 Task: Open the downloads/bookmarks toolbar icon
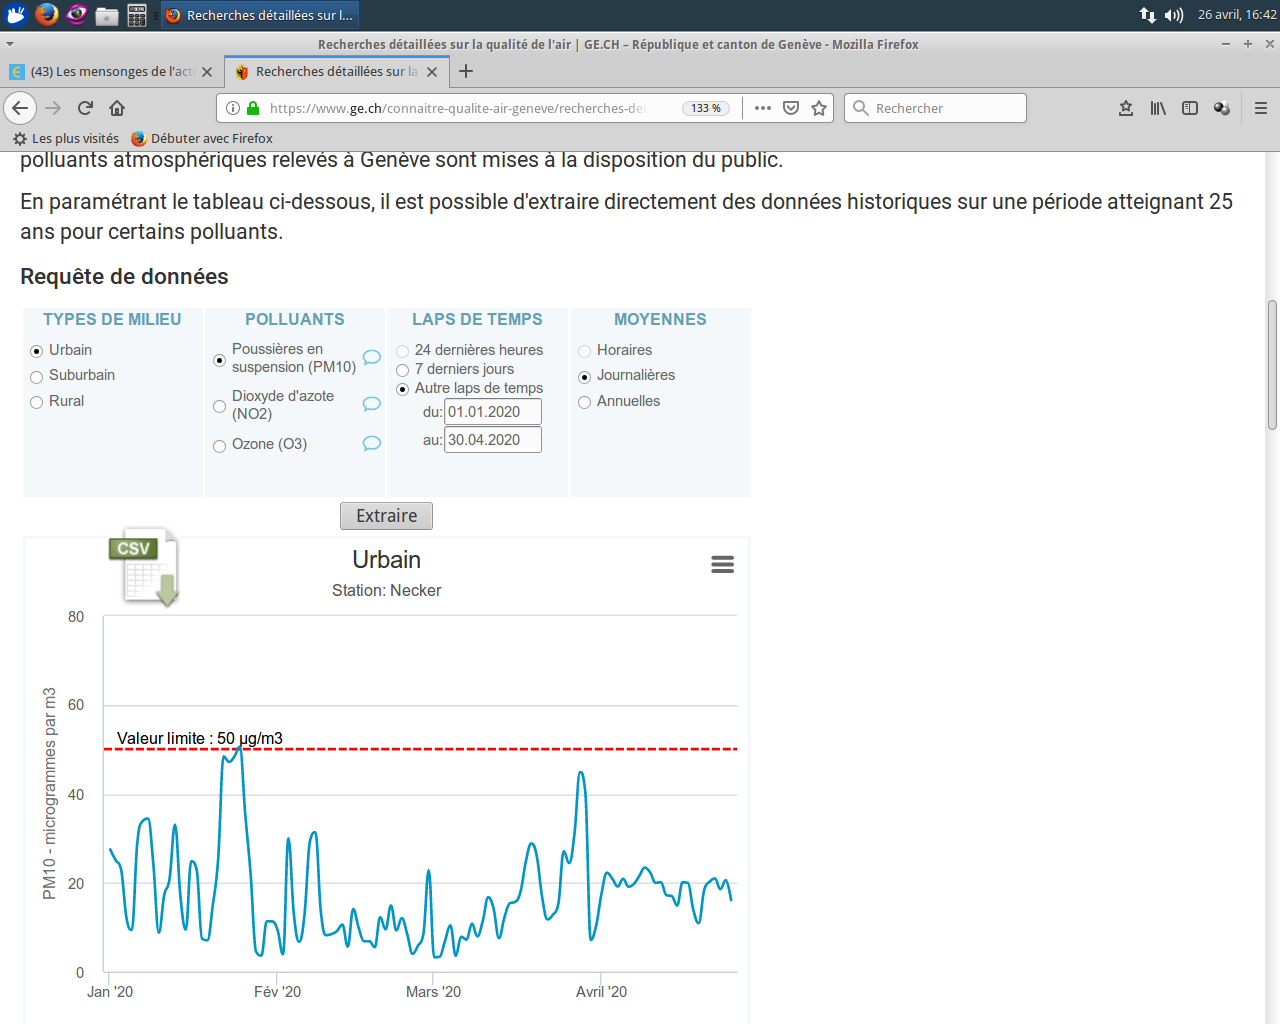point(1126,108)
